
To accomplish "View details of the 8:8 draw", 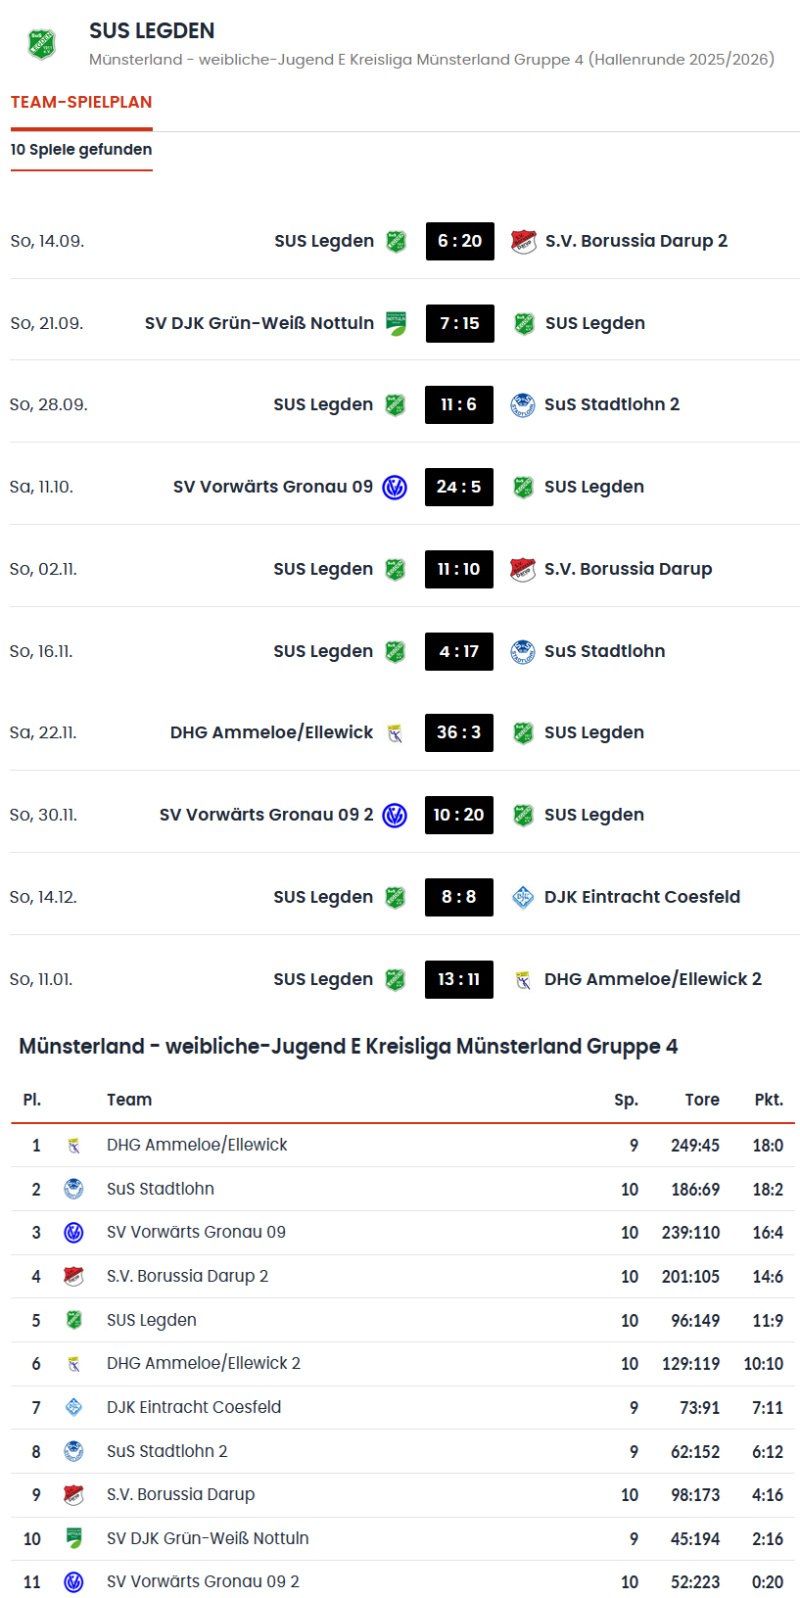I will (x=459, y=897).
